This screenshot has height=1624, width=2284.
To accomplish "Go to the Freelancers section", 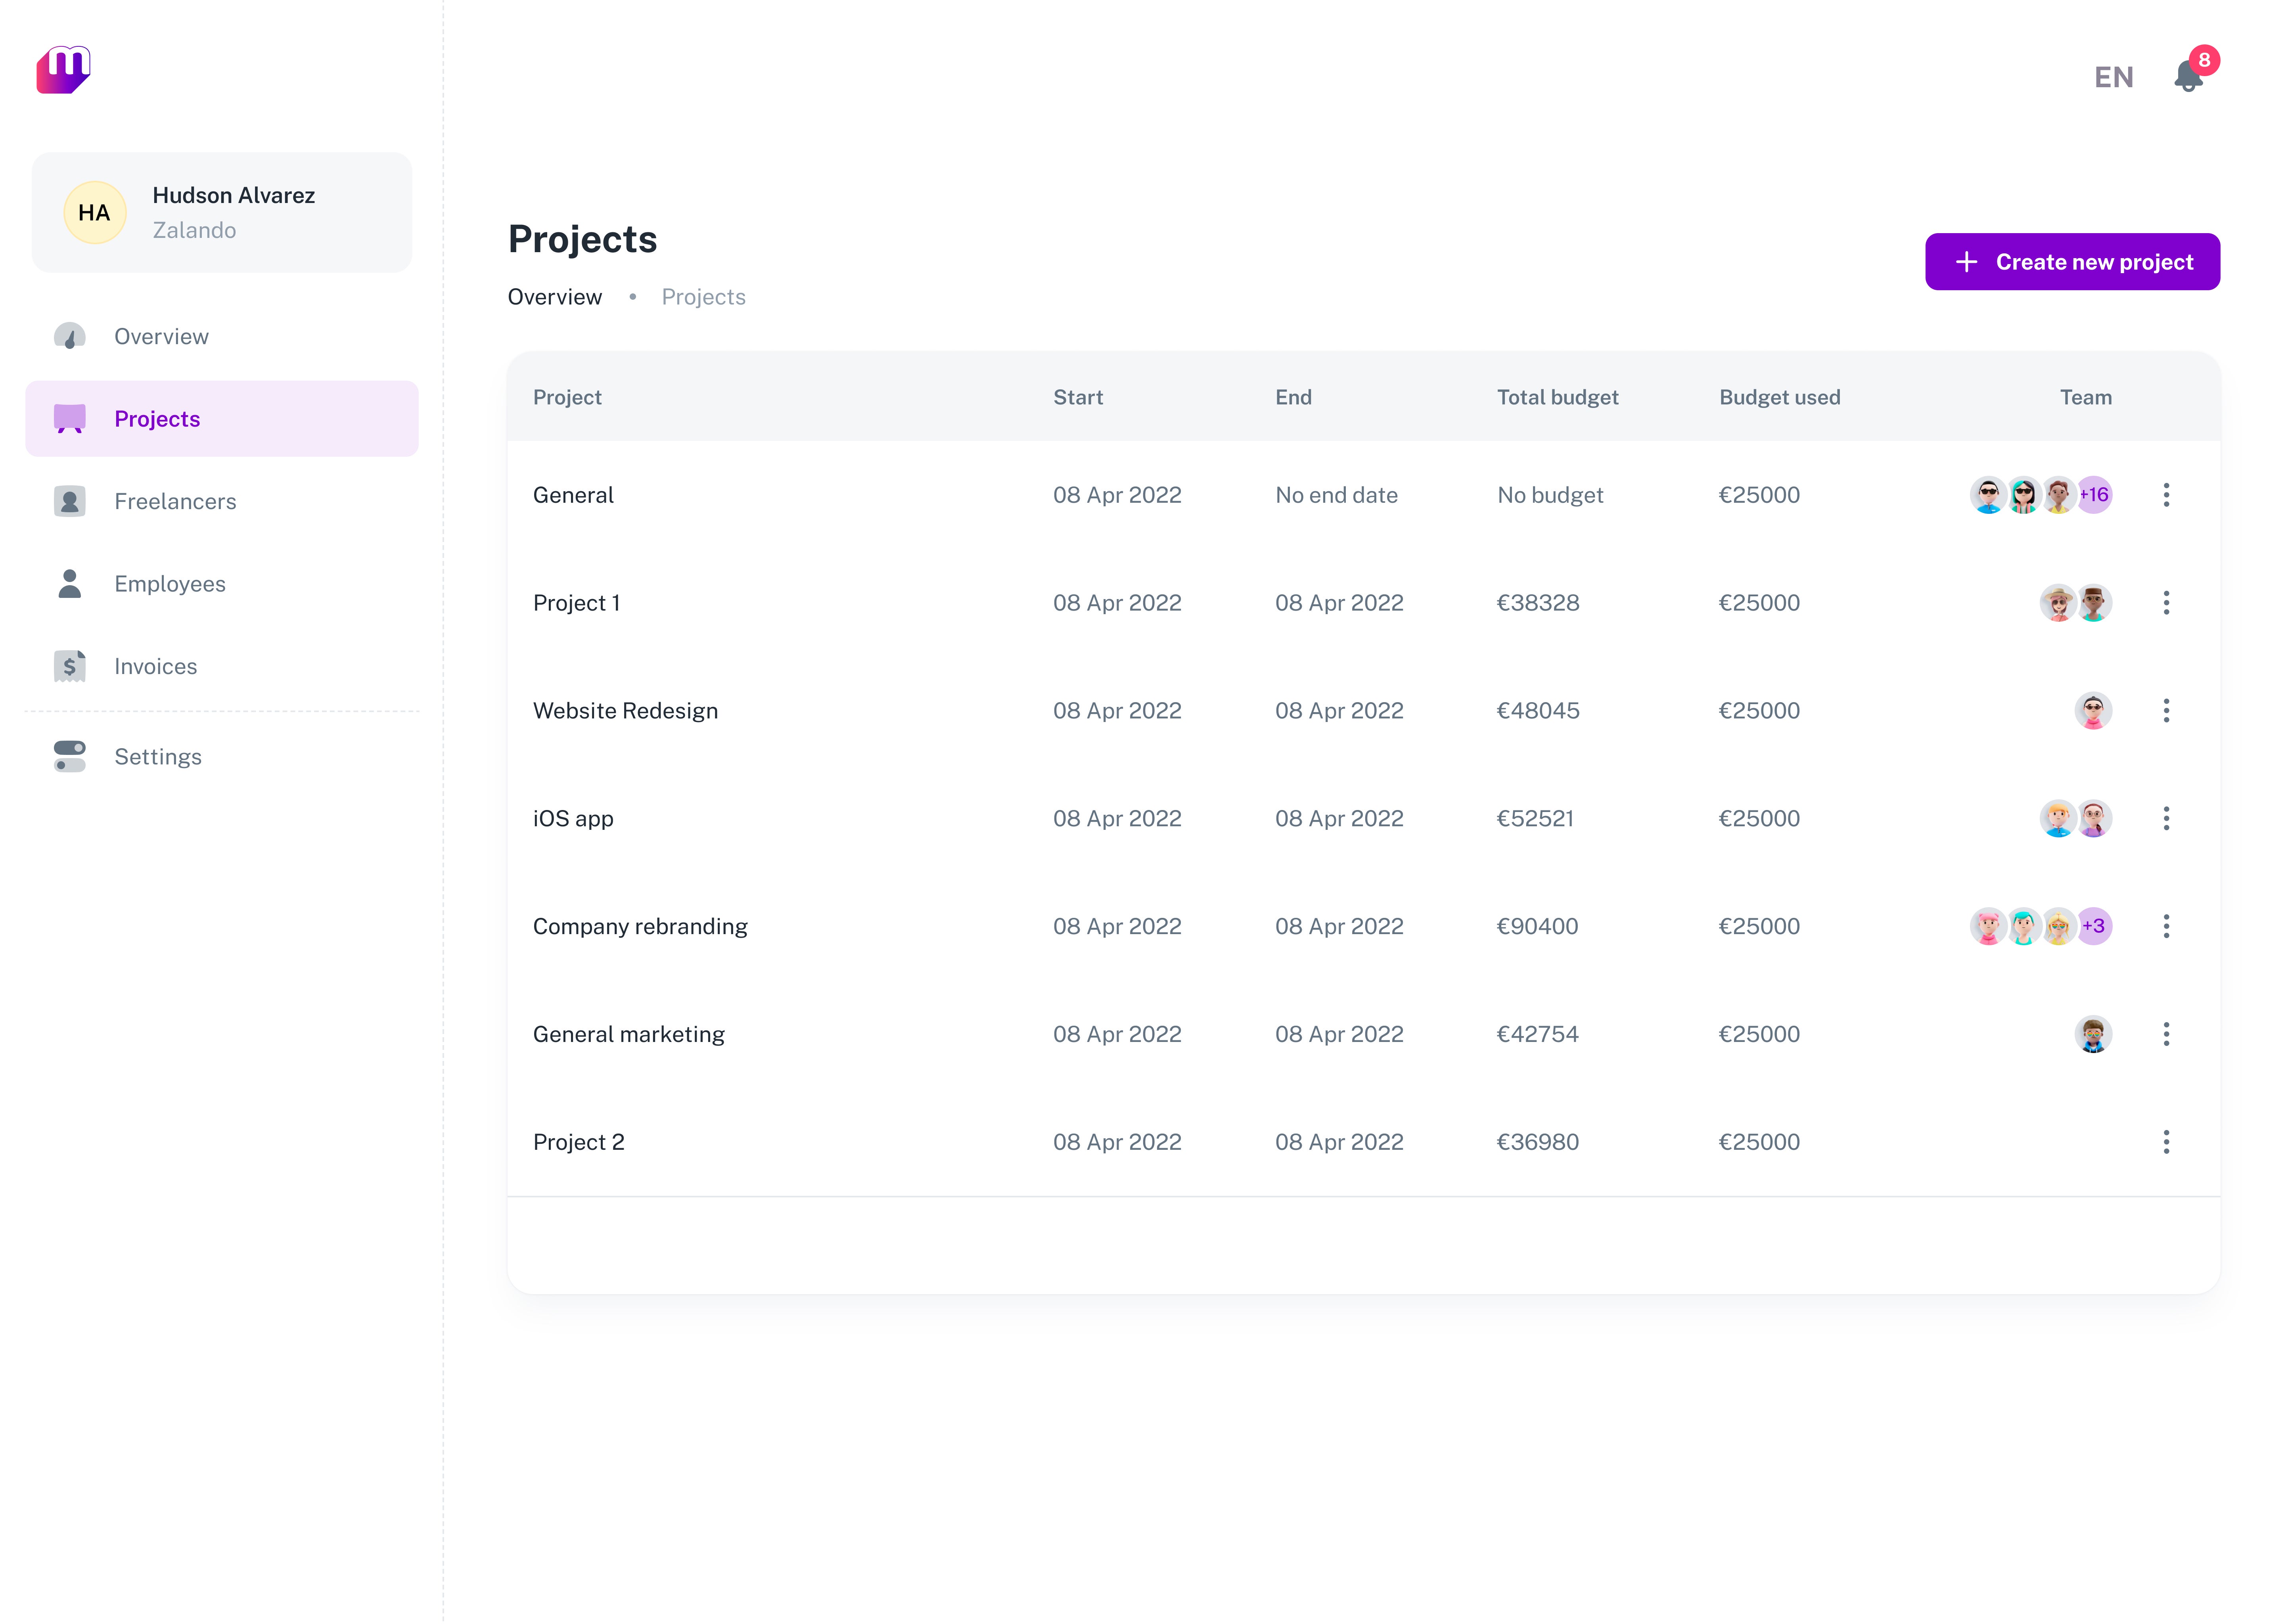I will (x=175, y=501).
